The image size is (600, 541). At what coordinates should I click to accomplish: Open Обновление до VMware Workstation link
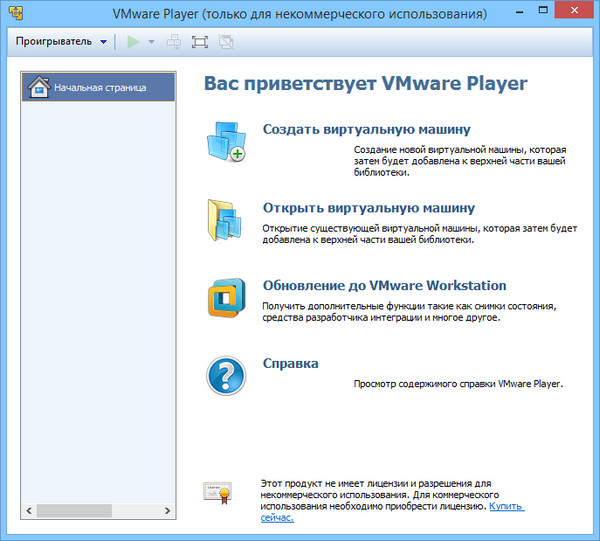tap(384, 285)
